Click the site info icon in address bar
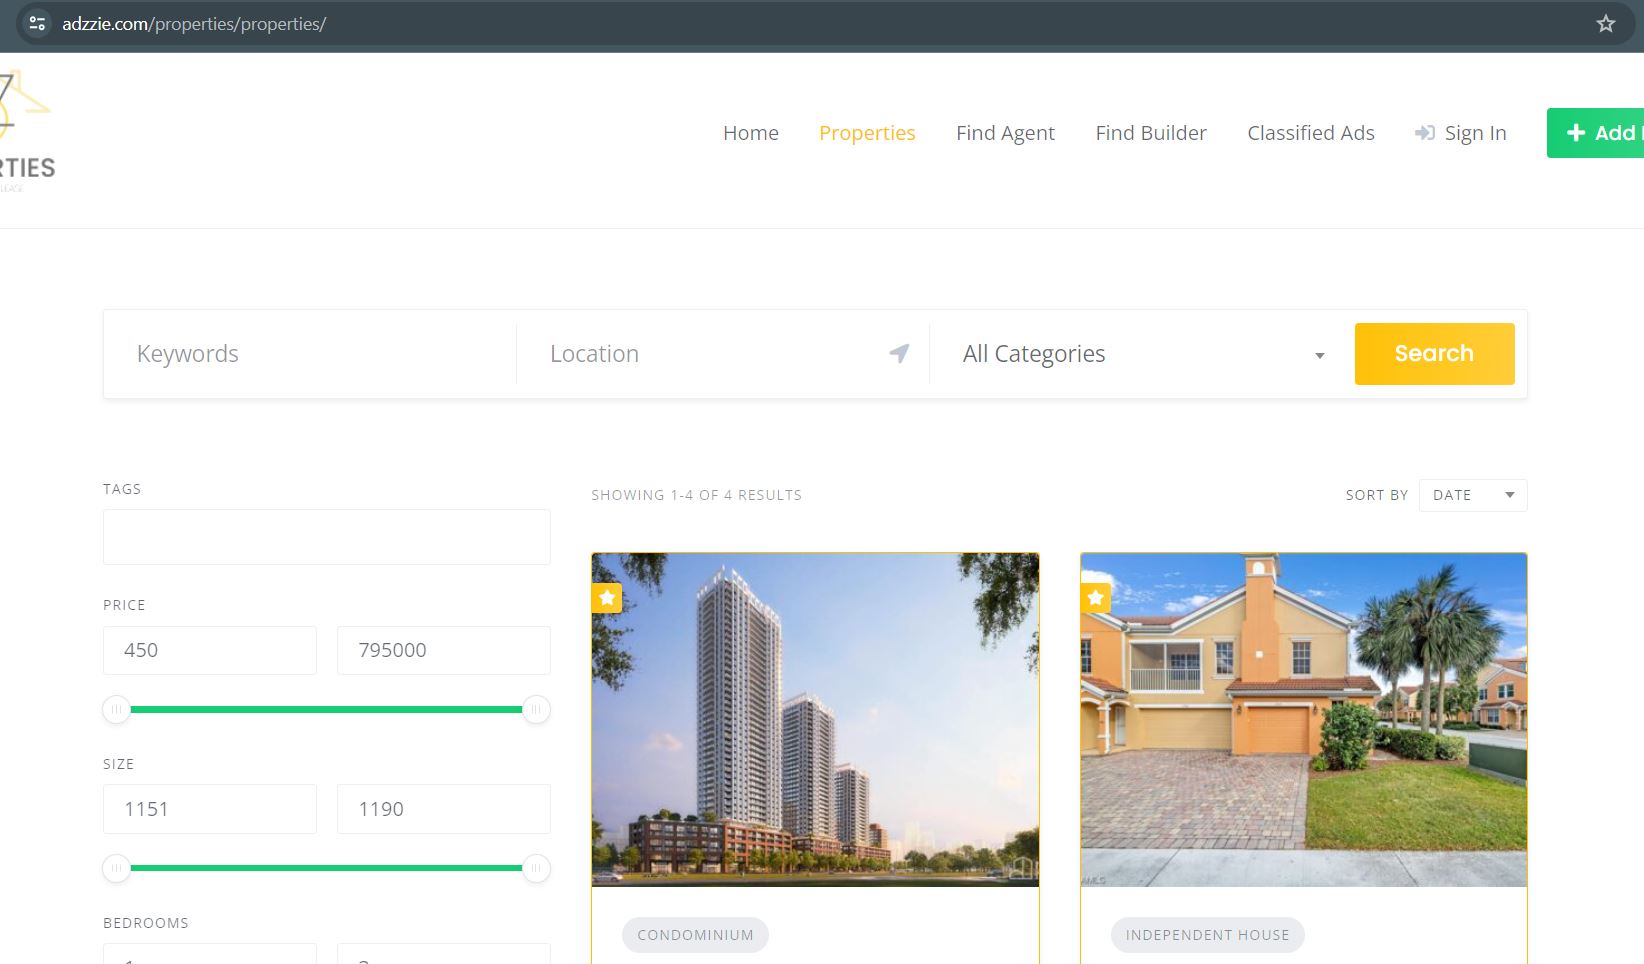 click(x=37, y=24)
